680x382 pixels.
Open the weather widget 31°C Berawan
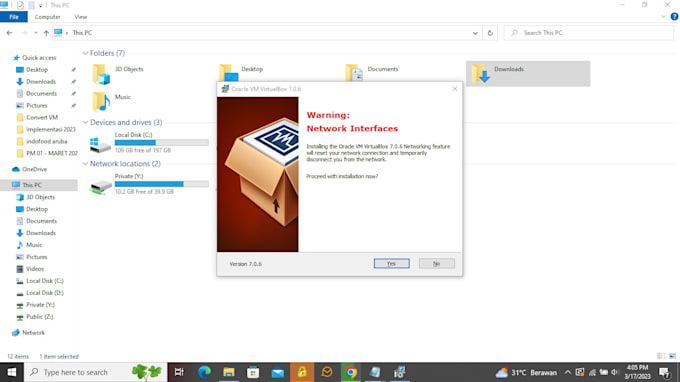(526, 372)
